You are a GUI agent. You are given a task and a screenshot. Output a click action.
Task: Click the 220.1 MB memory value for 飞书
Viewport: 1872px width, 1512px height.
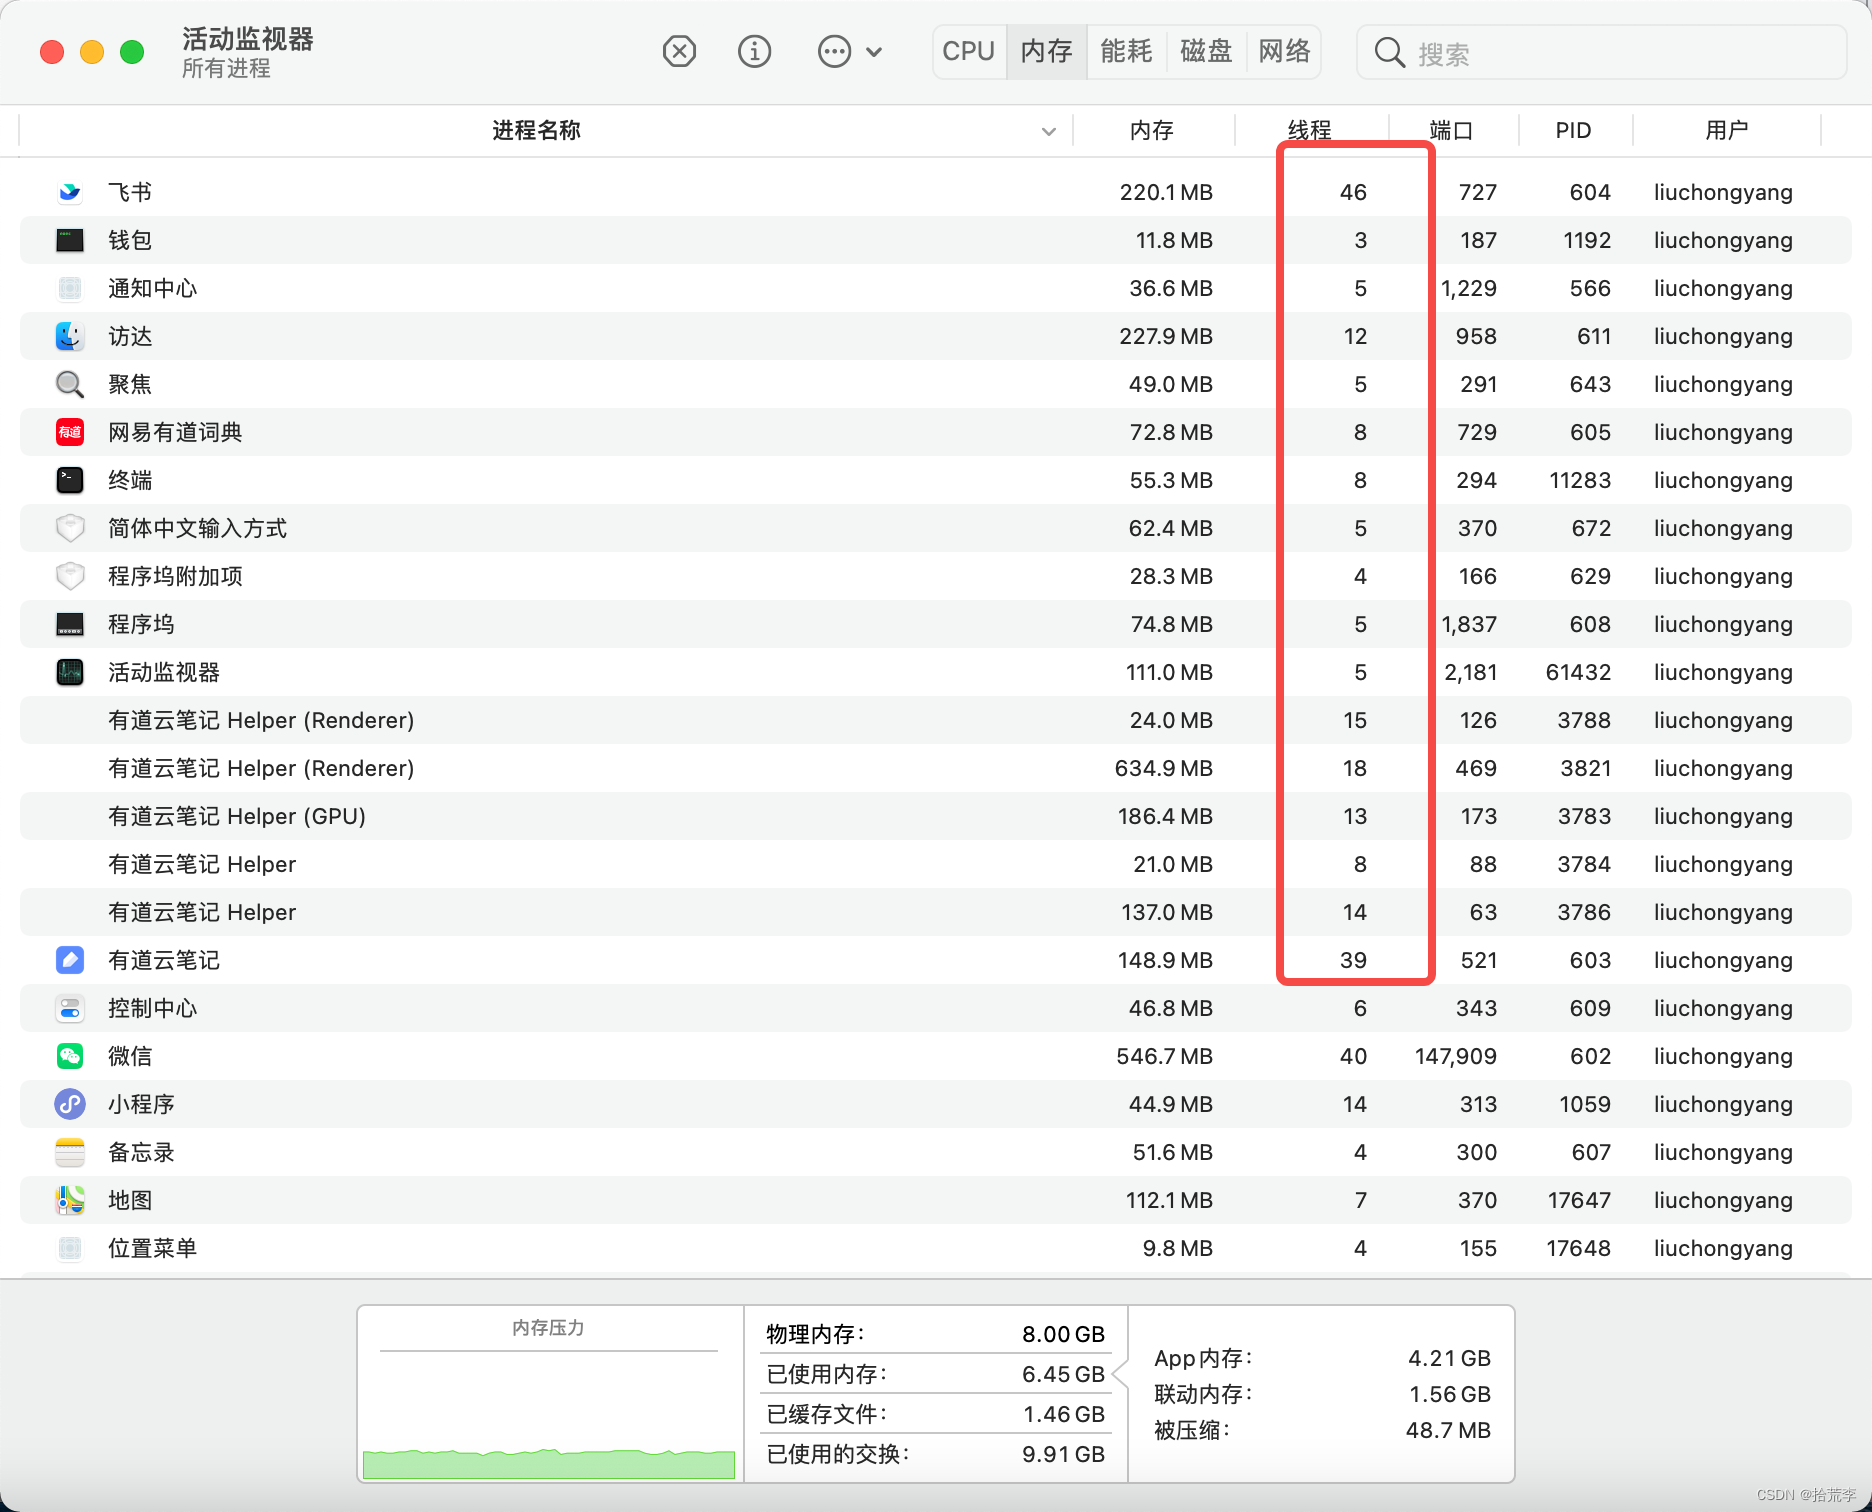(x=1166, y=192)
